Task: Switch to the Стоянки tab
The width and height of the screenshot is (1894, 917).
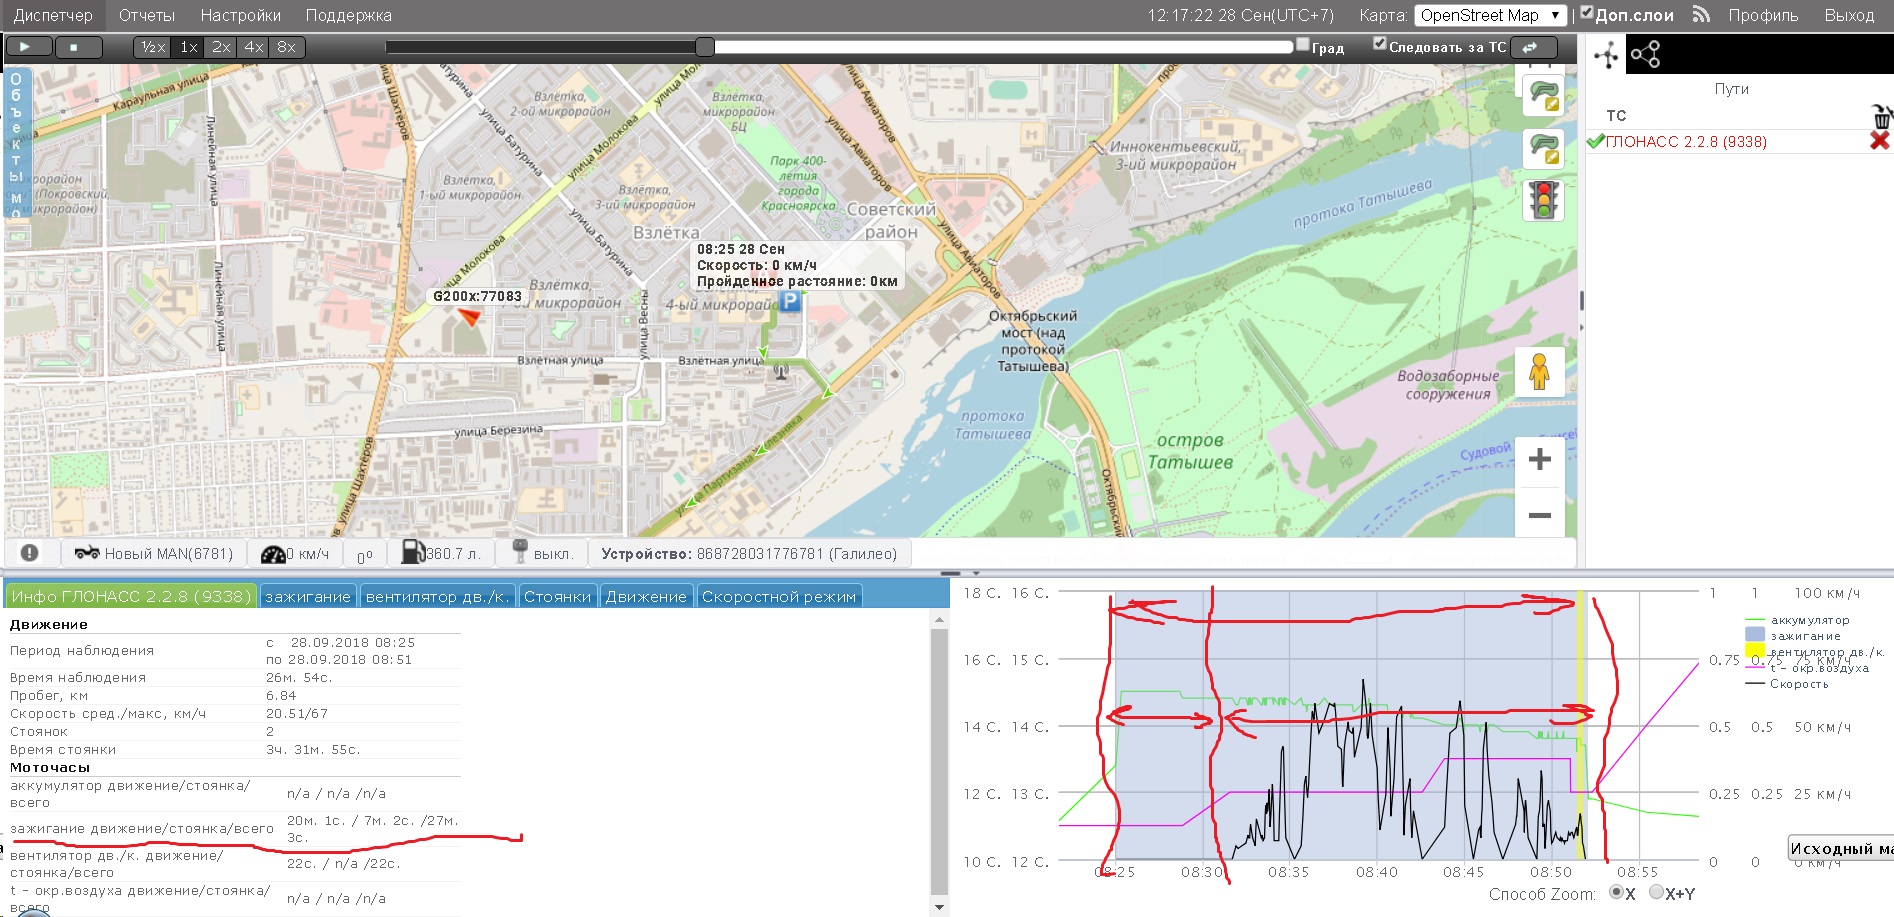Action: (x=557, y=597)
